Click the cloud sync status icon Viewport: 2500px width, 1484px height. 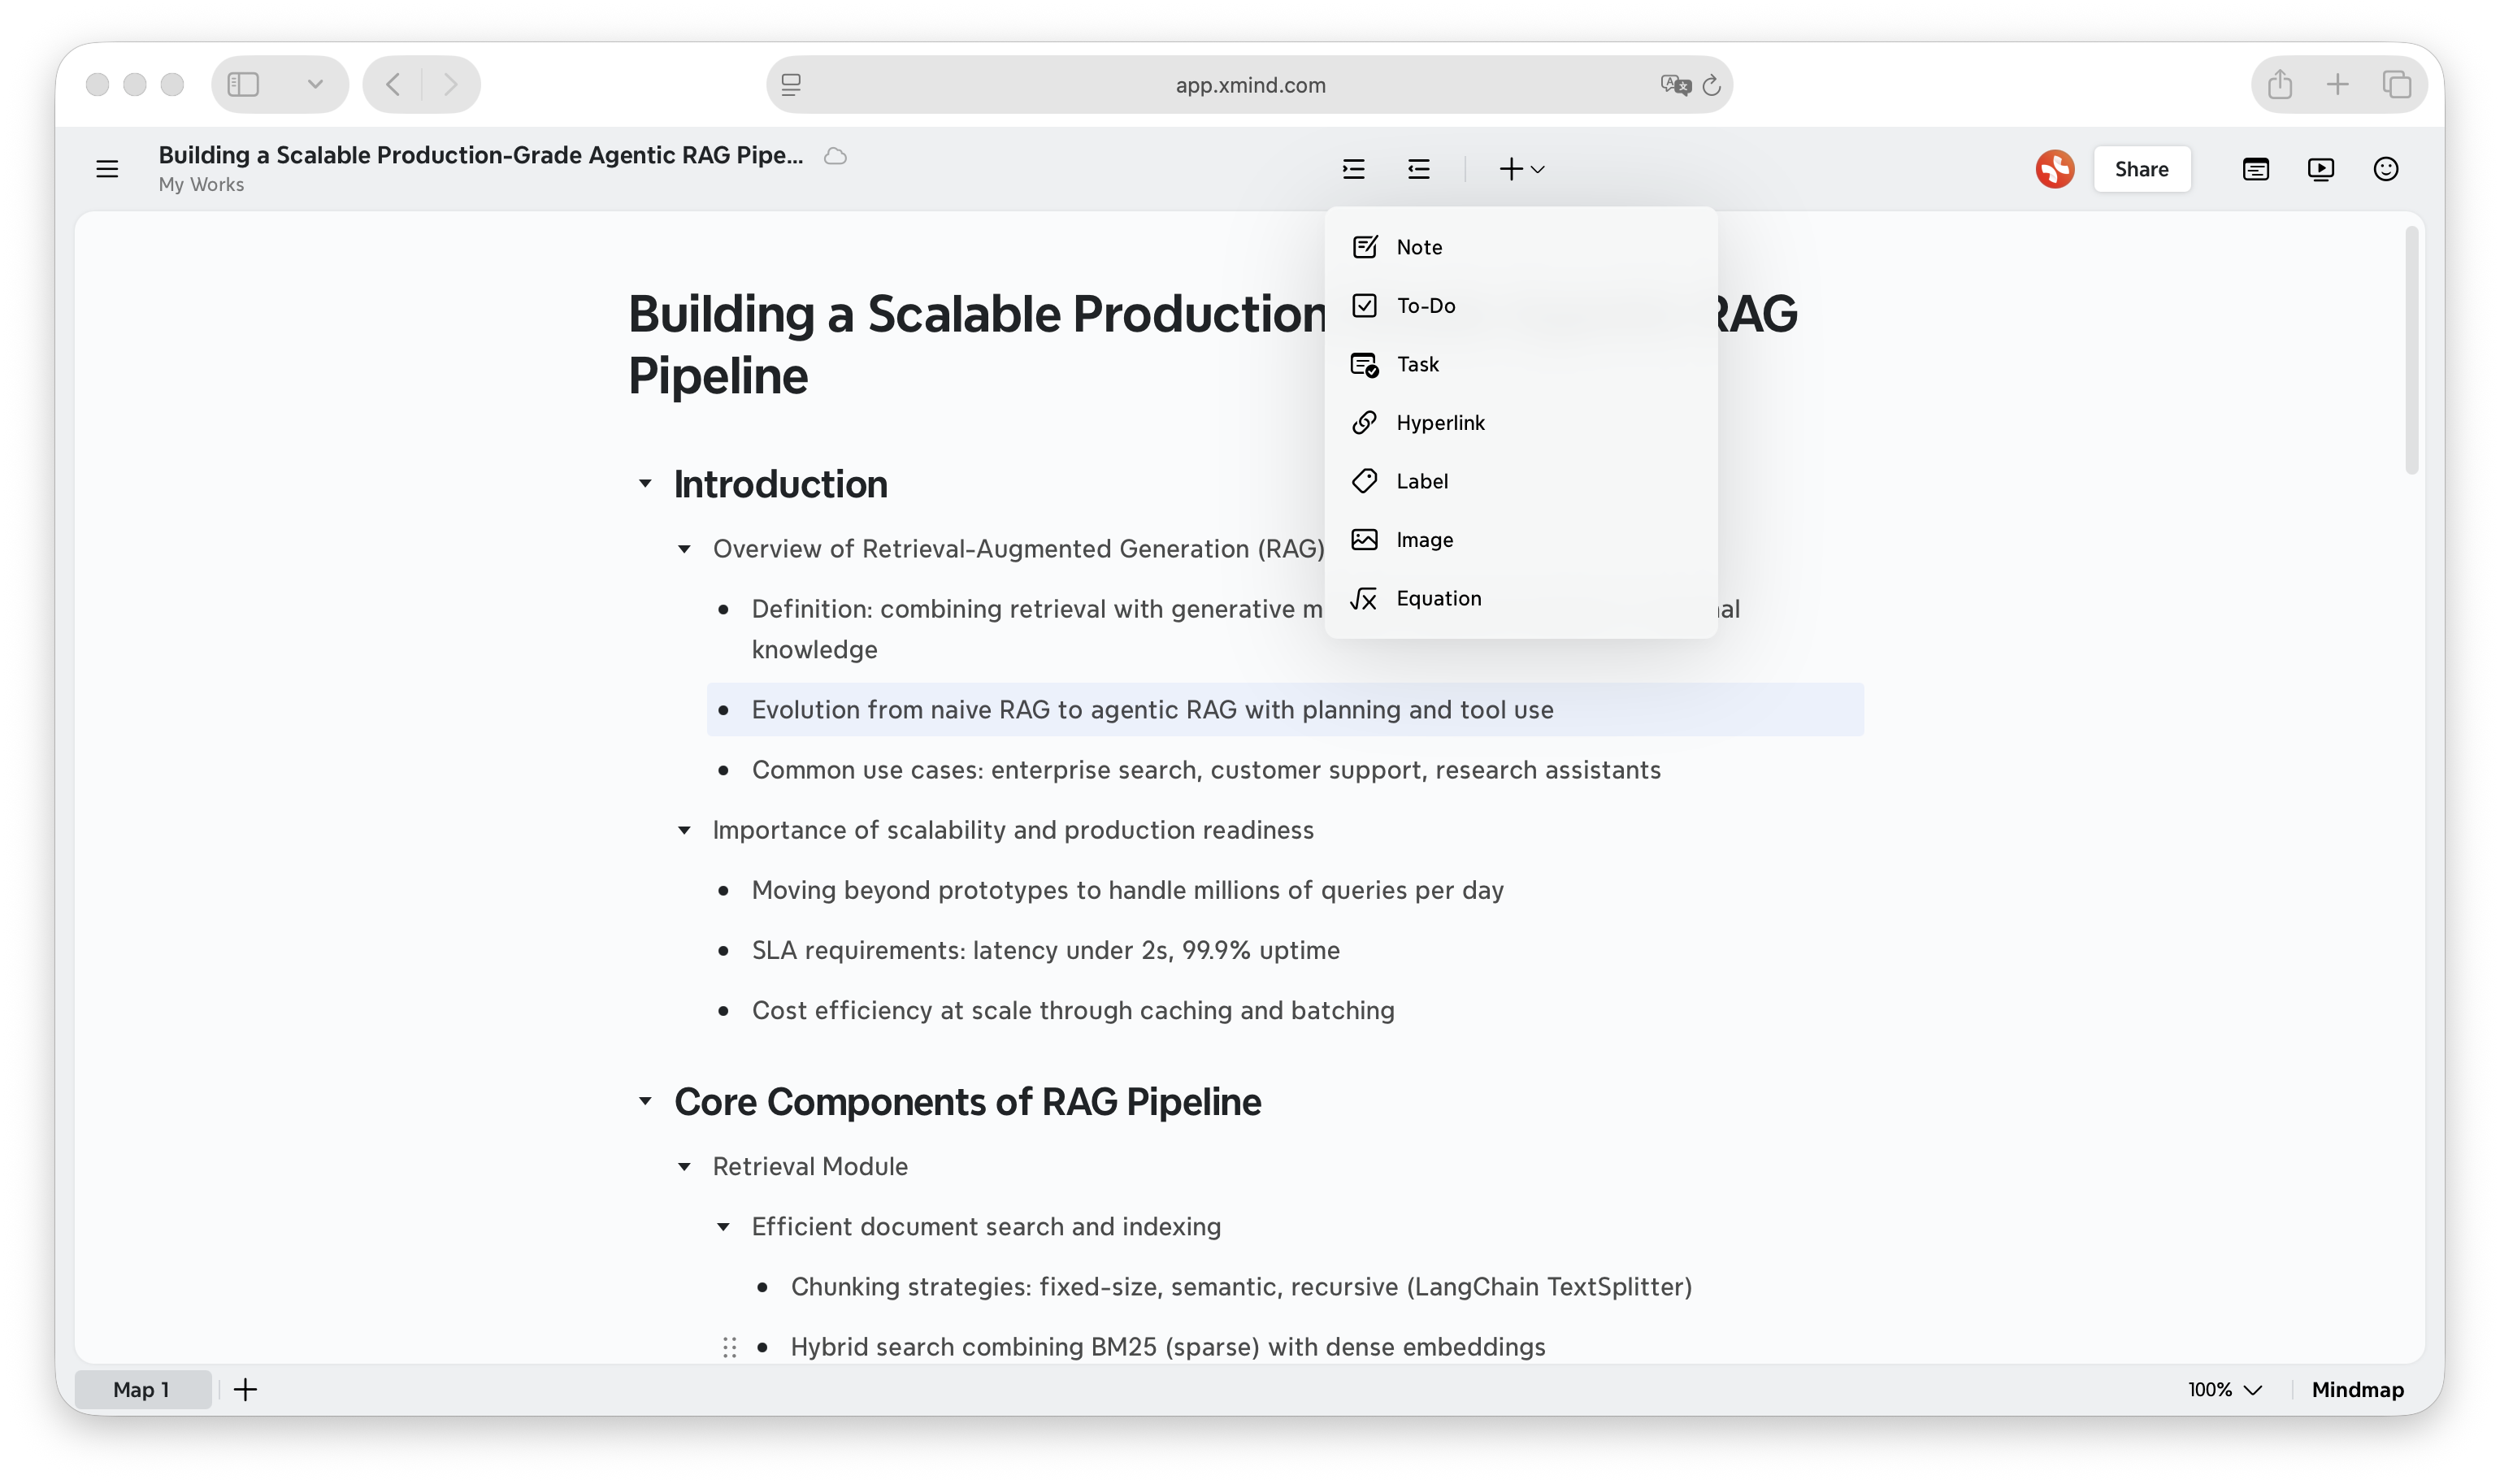click(835, 156)
